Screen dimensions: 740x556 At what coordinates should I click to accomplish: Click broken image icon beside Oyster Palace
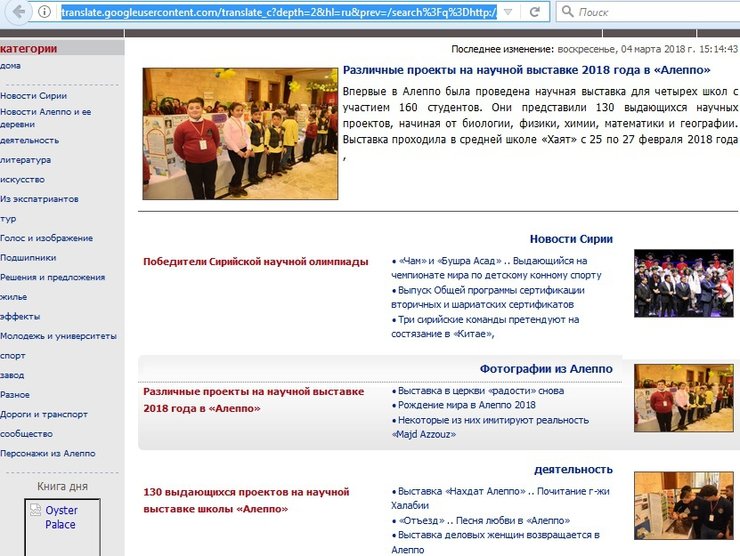click(x=34, y=510)
